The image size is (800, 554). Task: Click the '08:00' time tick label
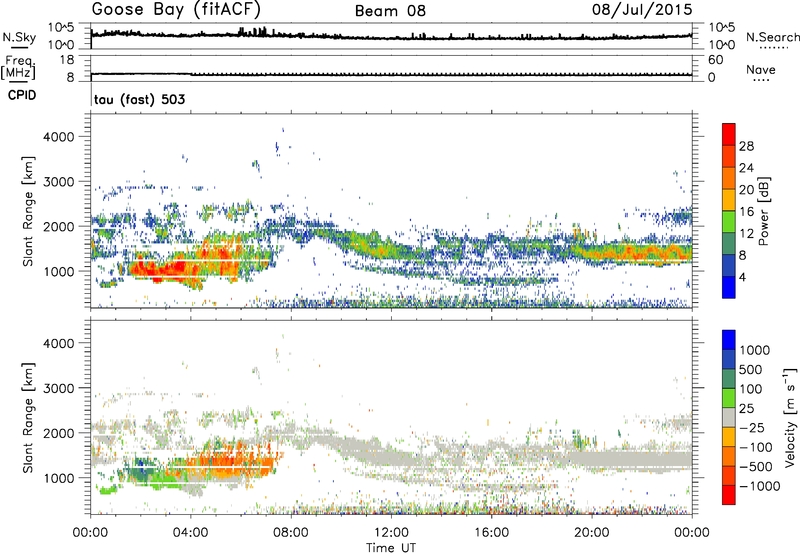click(290, 533)
